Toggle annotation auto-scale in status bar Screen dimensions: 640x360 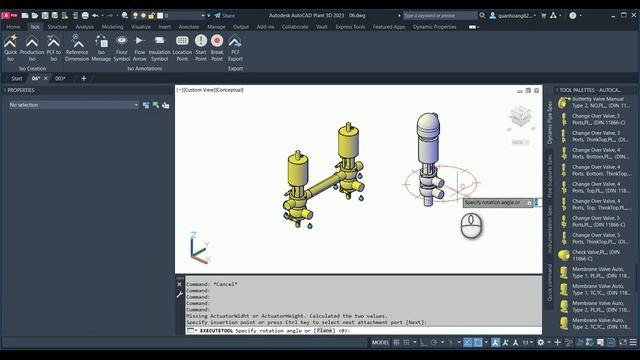tap(506, 342)
